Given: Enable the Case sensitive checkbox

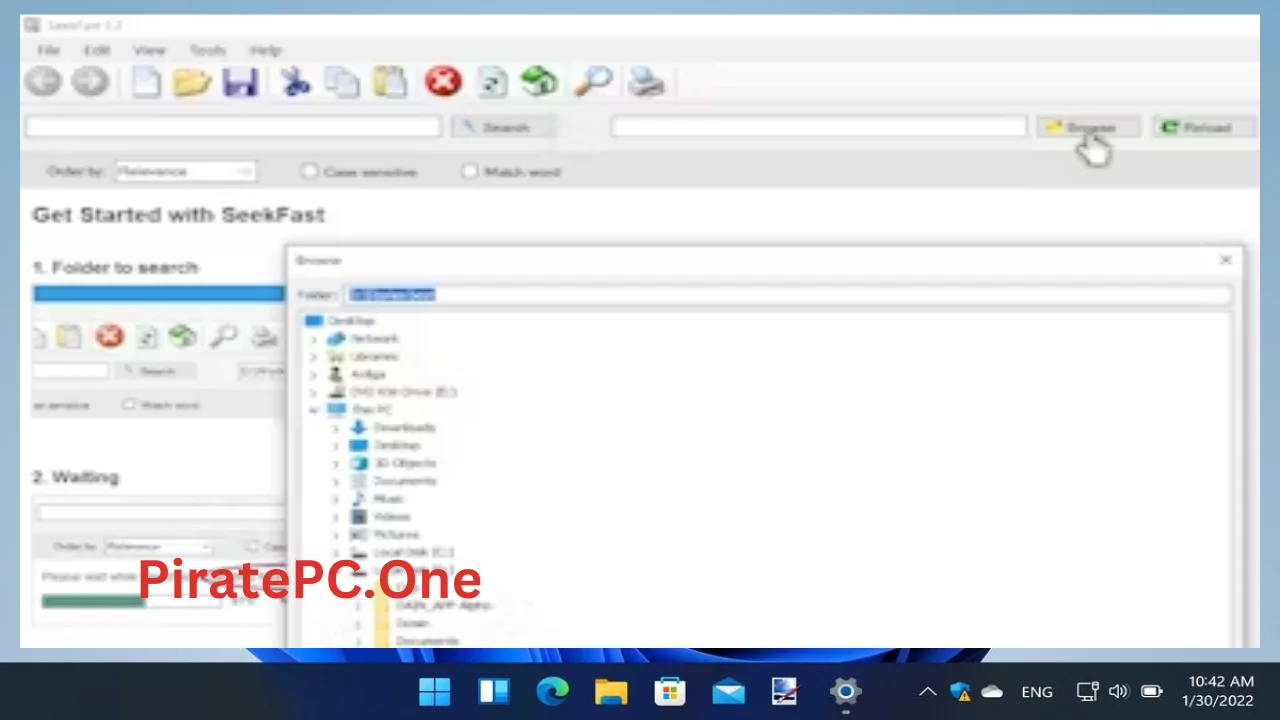Looking at the screenshot, I should point(309,172).
